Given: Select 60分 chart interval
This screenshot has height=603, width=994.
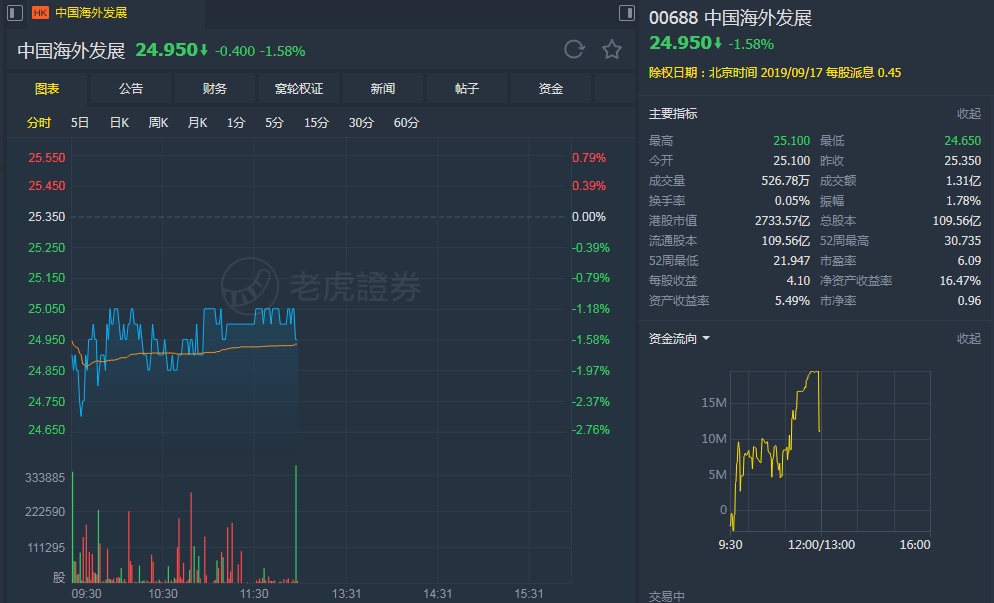Looking at the screenshot, I should click(406, 122).
